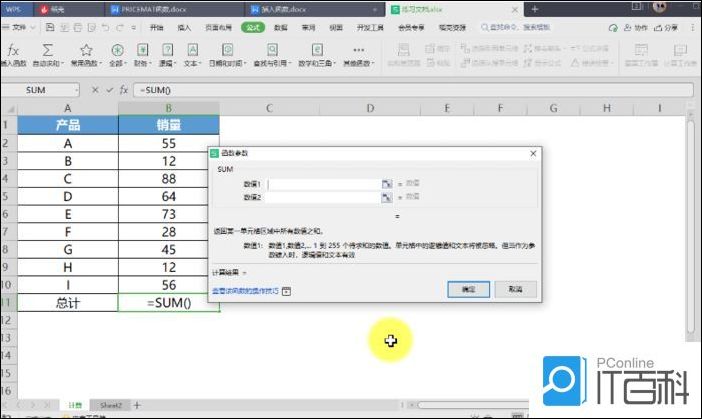Click the Insert Function (插入函数) ribbon icon

click(13, 54)
